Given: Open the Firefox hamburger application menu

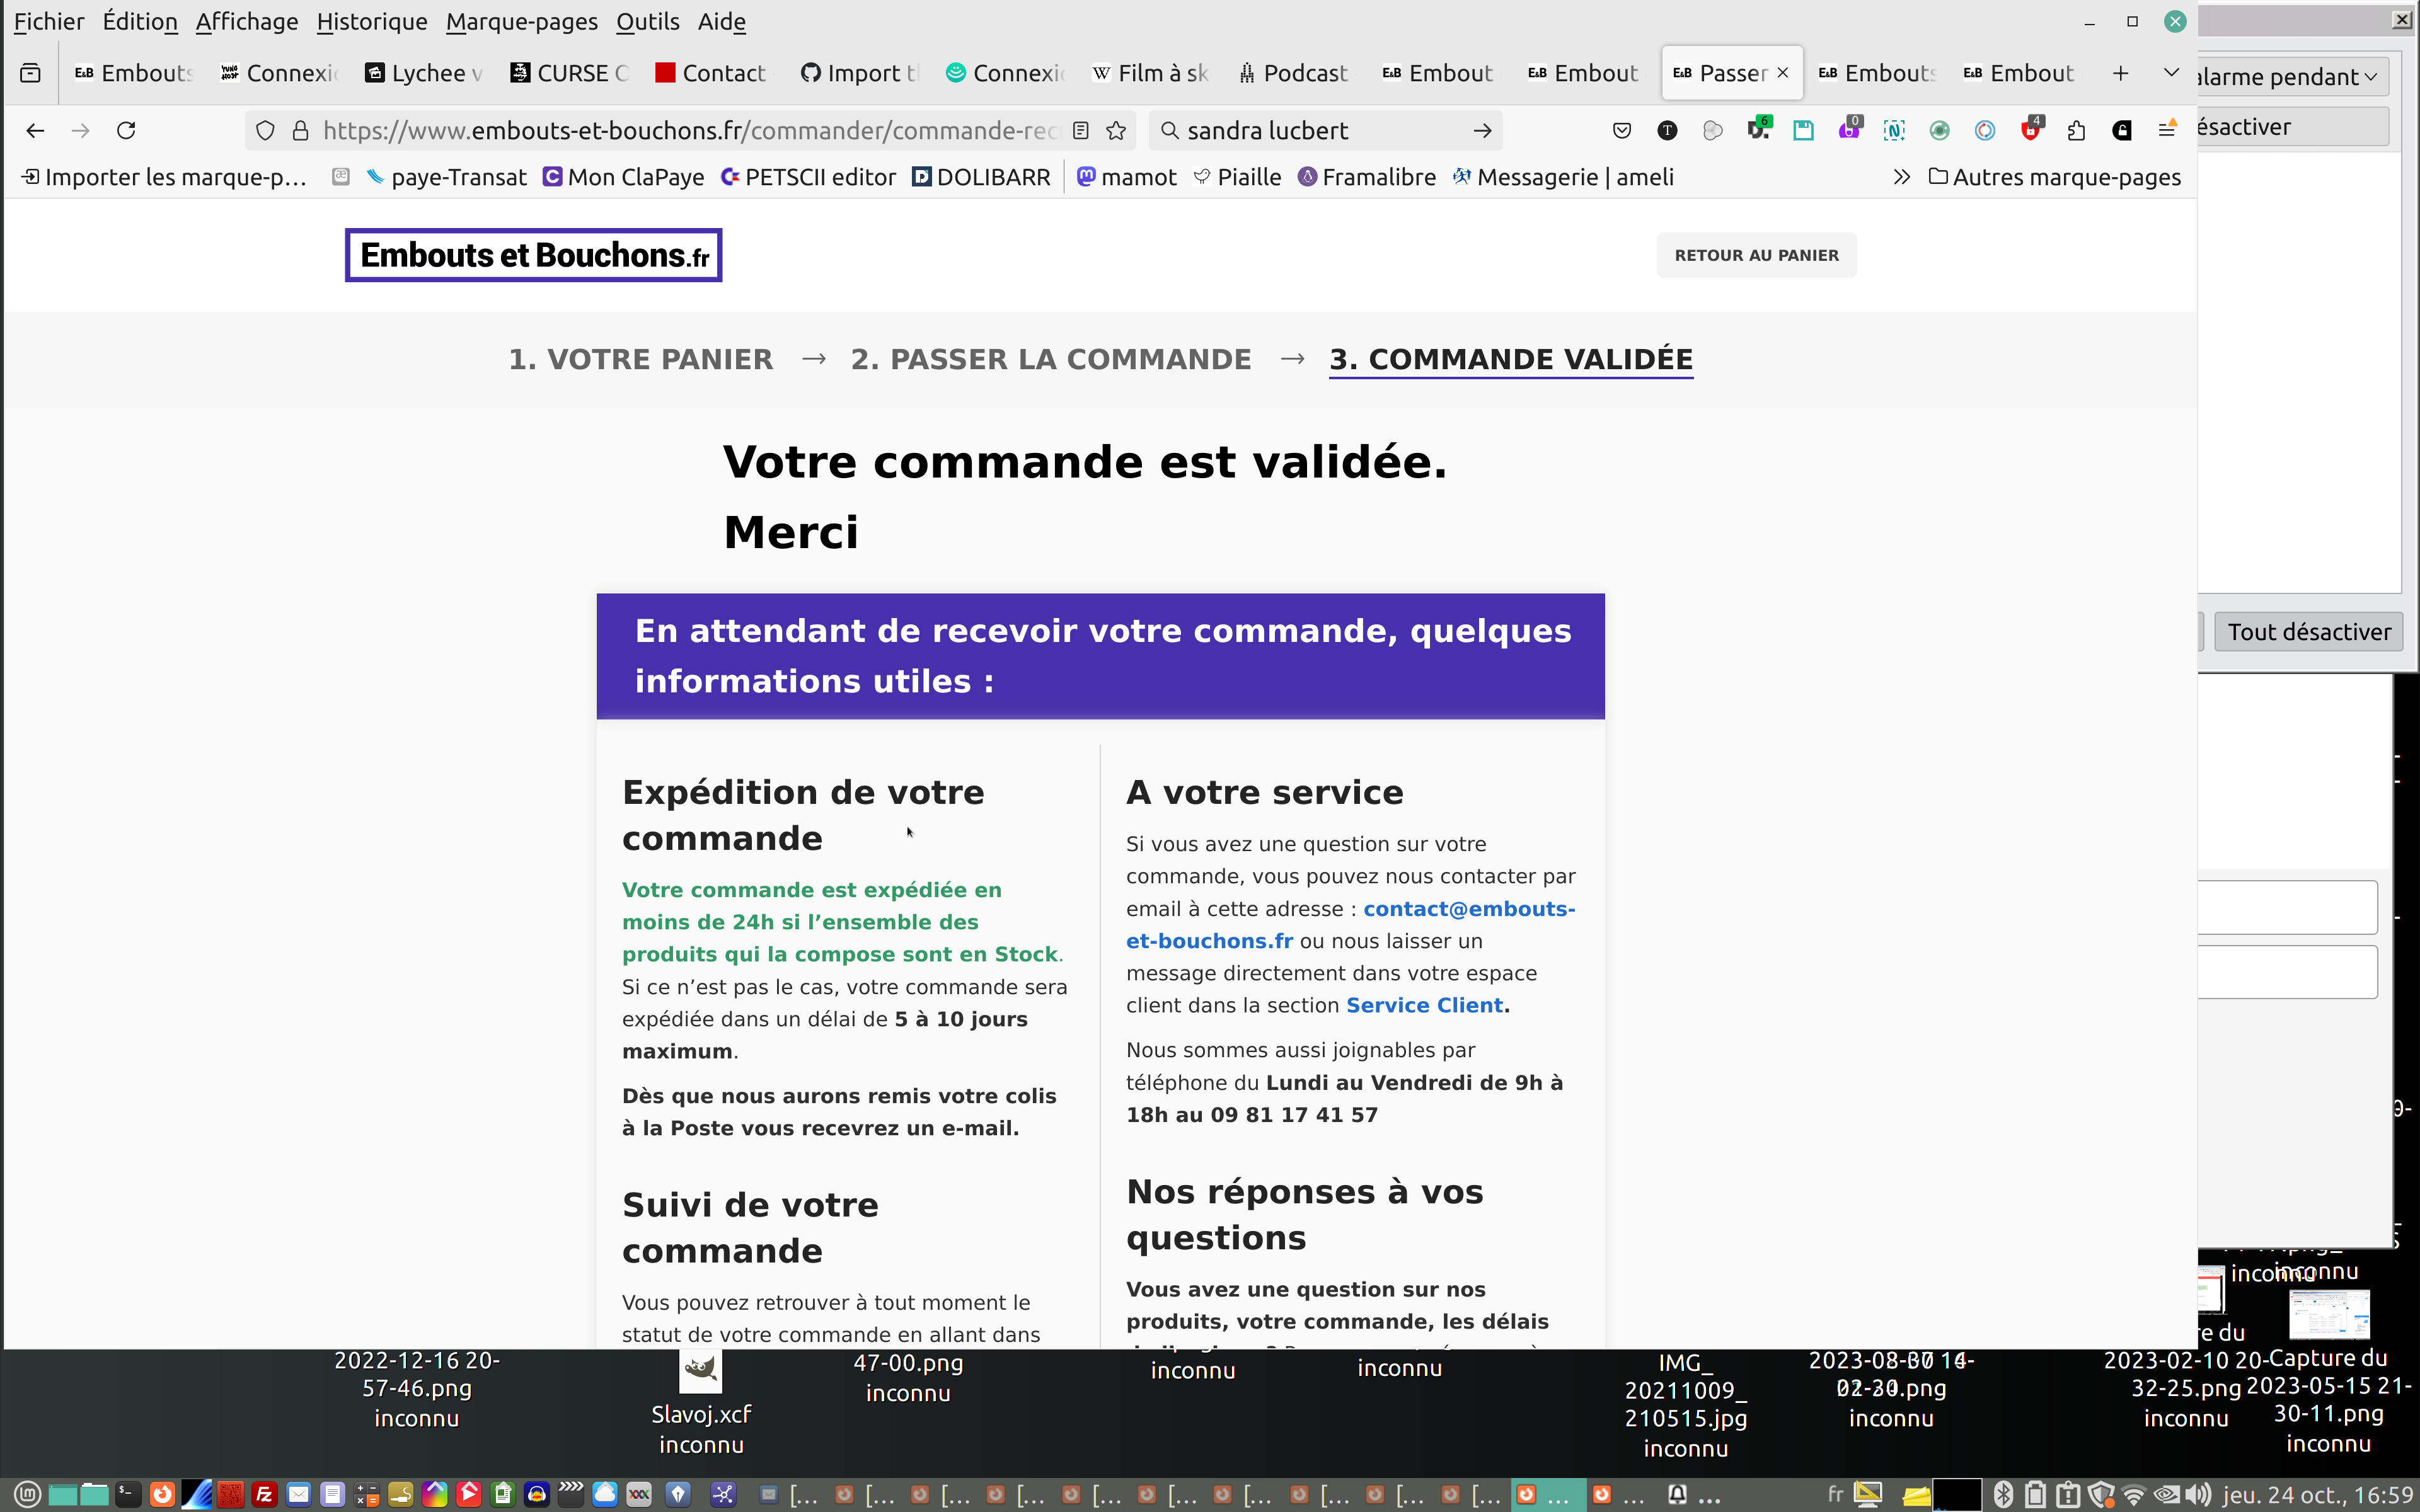Looking at the screenshot, I should pos(2166,130).
